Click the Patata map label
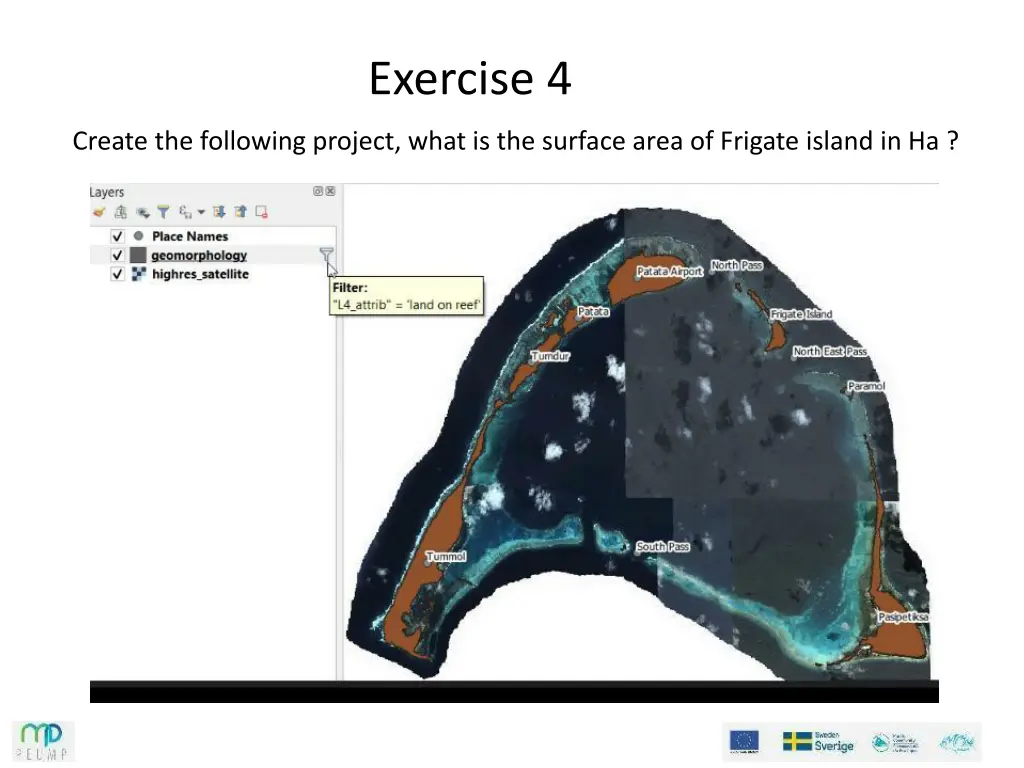Viewport: 1024px width, 768px height. tap(593, 312)
